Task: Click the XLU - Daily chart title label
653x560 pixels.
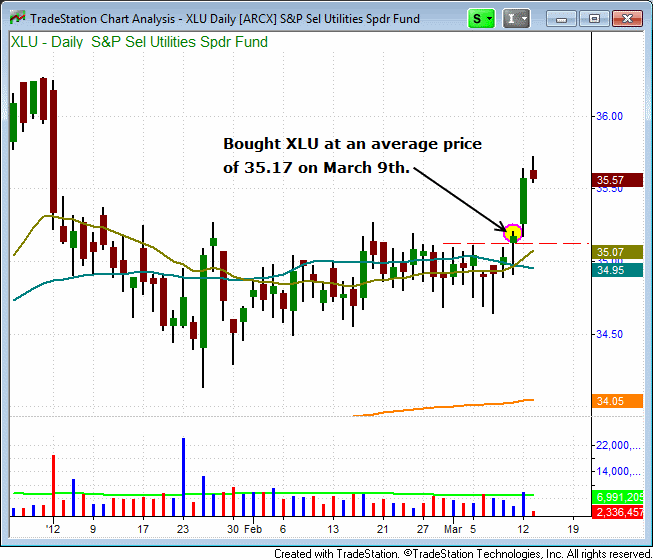Action: coord(139,42)
